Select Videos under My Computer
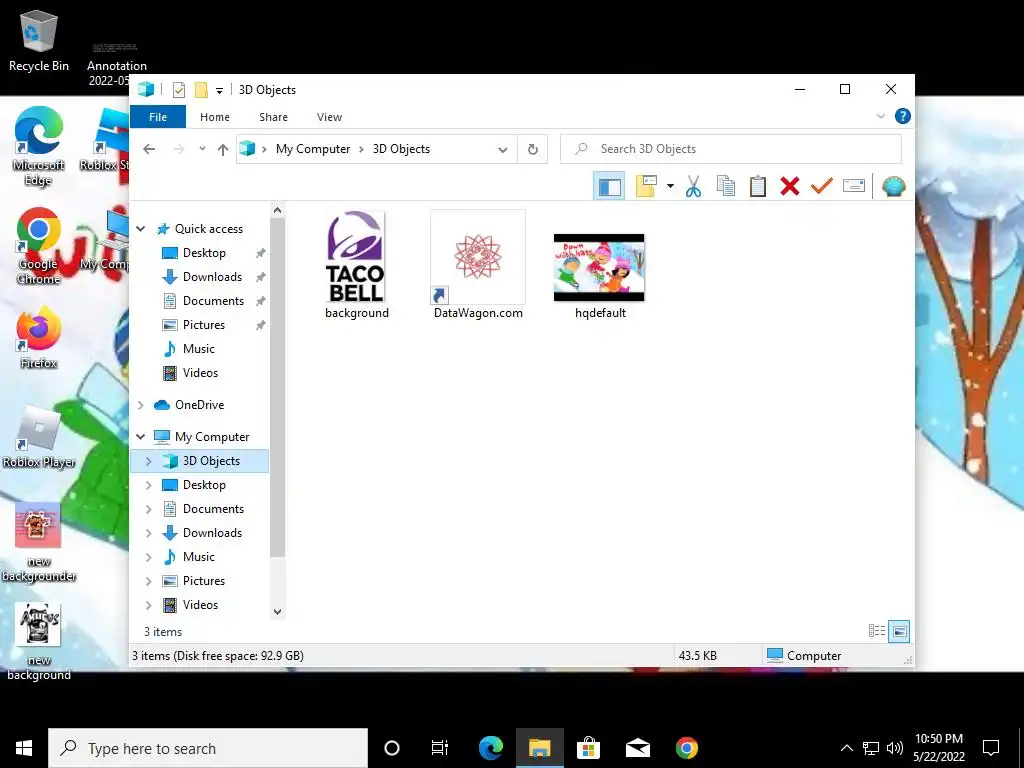The image size is (1024, 768). [200, 605]
